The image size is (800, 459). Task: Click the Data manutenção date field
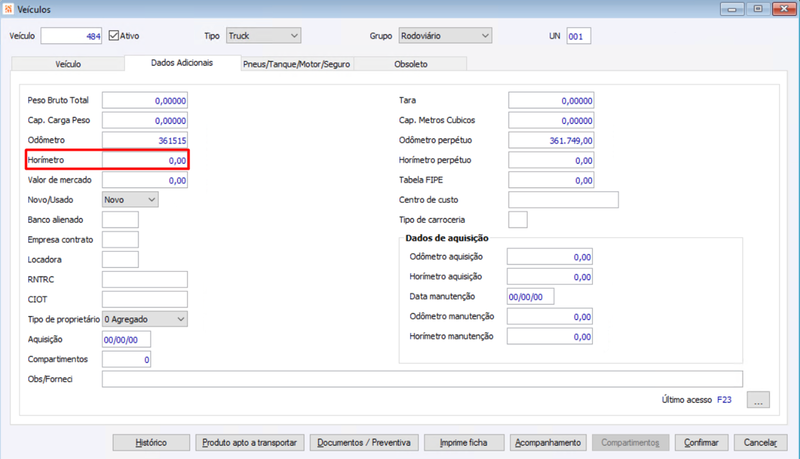click(x=531, y=297)
